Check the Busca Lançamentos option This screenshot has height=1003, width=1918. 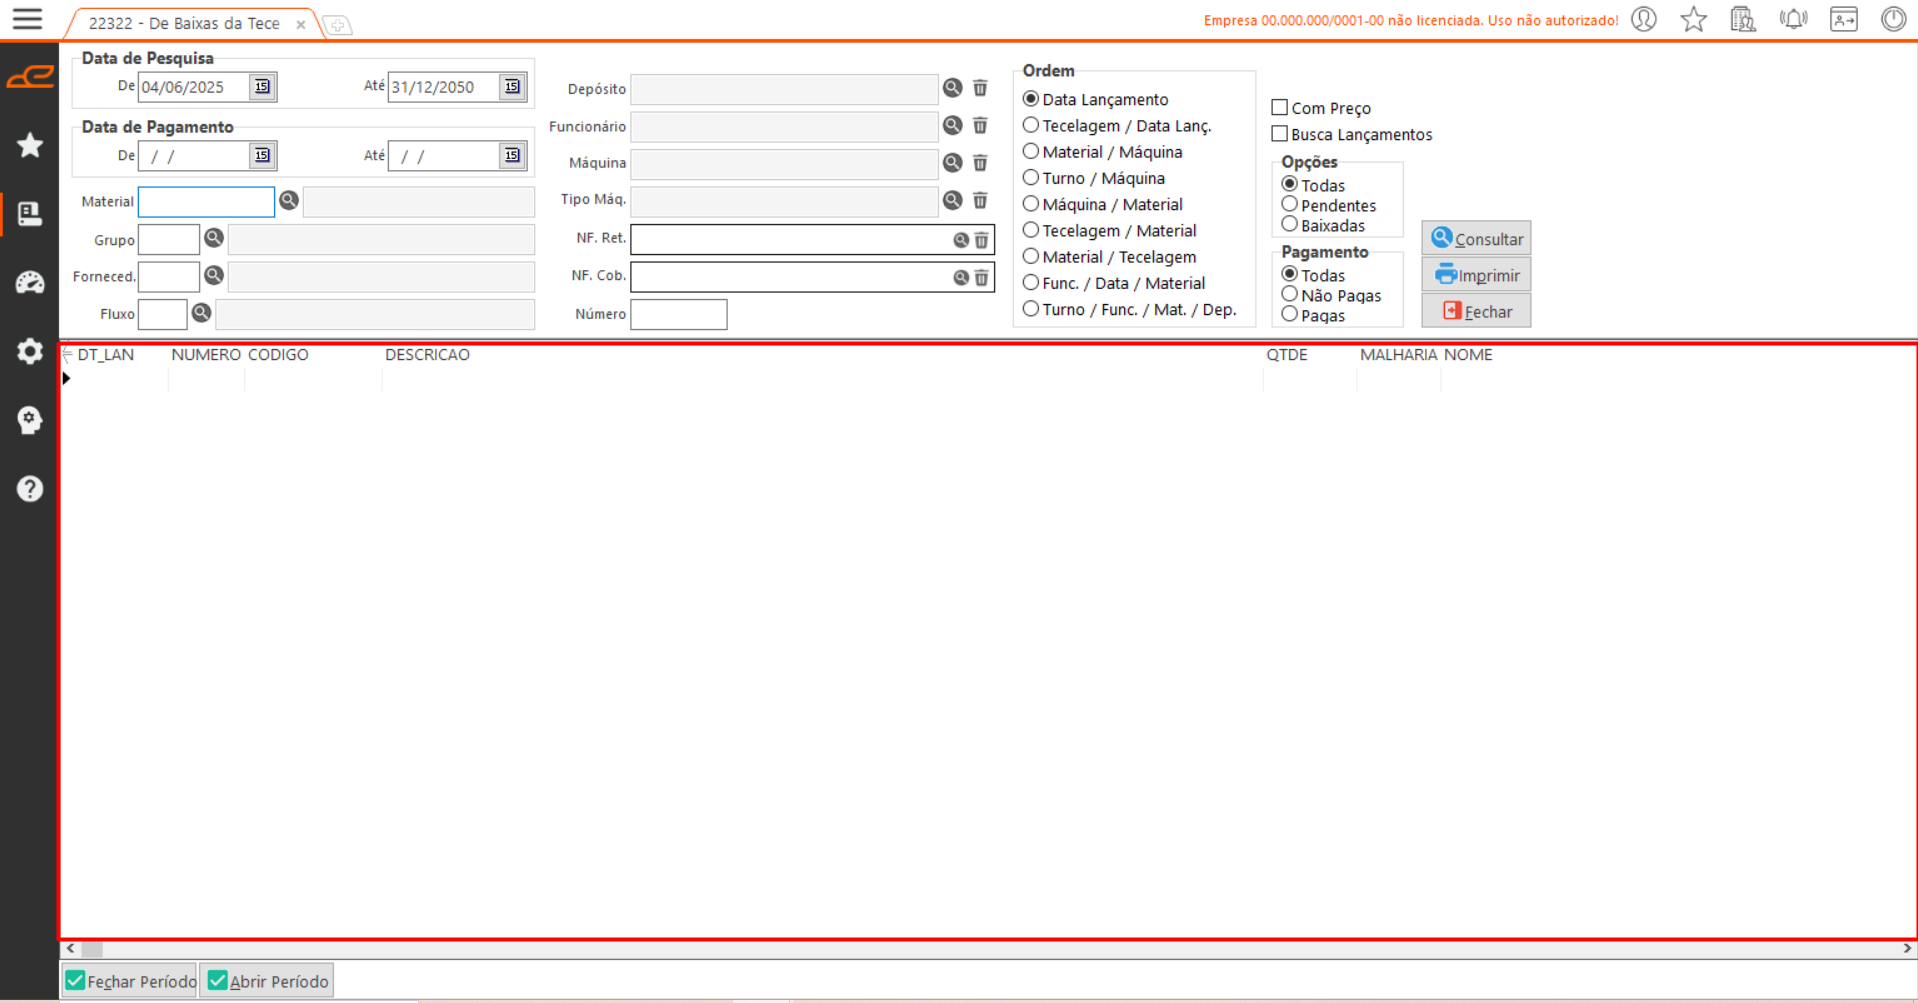(1279, 134)
